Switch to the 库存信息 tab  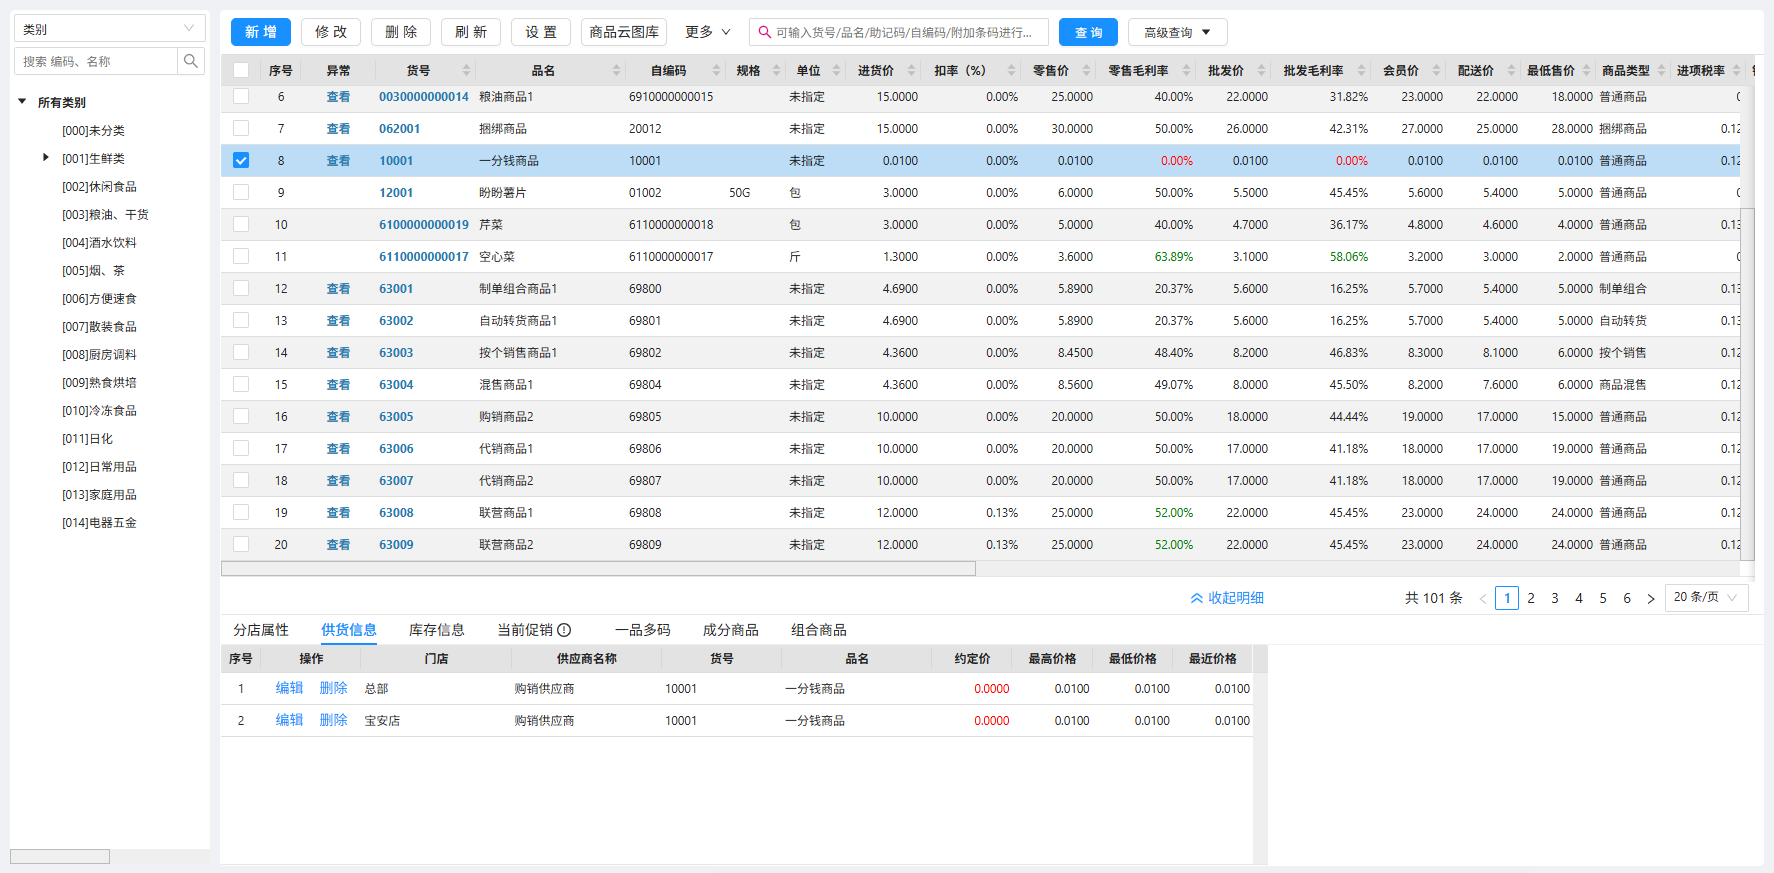(437, 630)
